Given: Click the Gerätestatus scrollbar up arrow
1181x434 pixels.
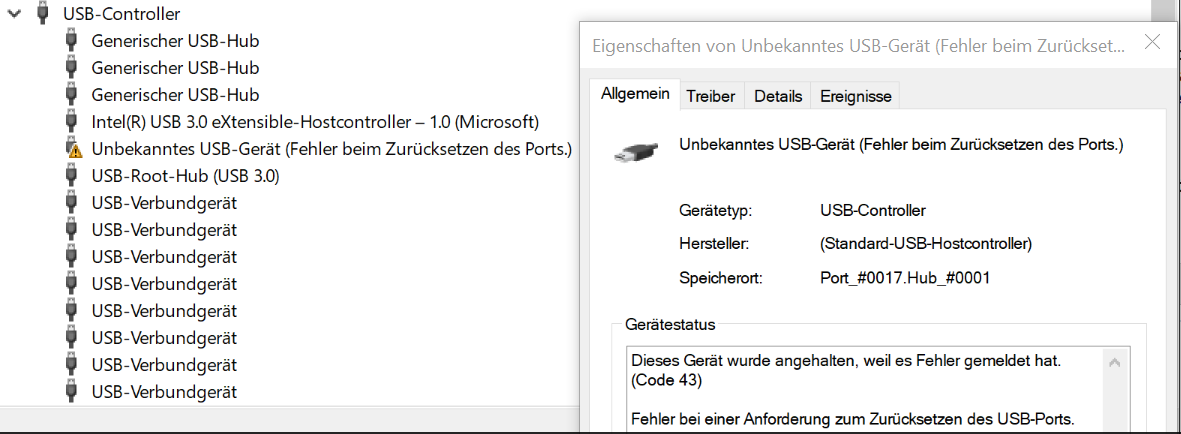Looking at the screenshot, I should click(x=1115, y=363).
